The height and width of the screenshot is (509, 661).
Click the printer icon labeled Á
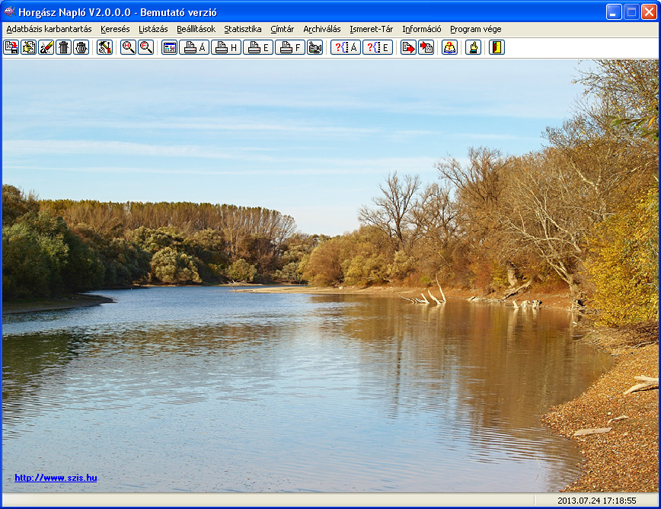194,47
